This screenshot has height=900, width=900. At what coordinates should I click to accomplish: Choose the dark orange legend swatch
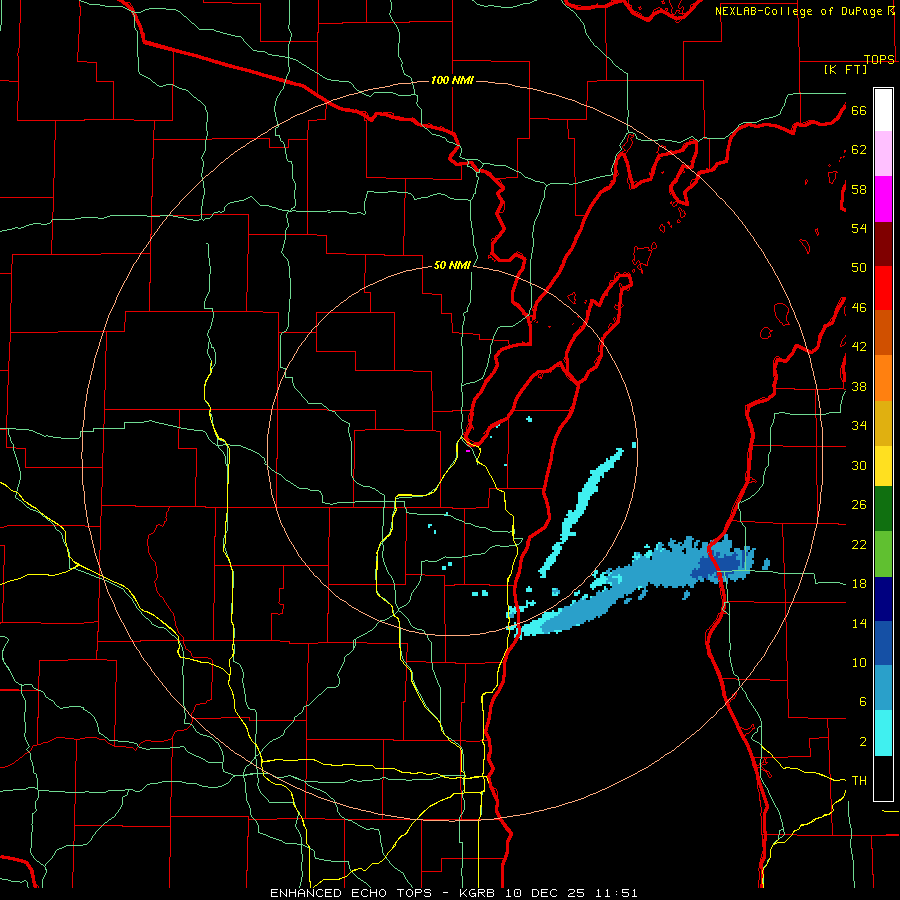[883, 333]
